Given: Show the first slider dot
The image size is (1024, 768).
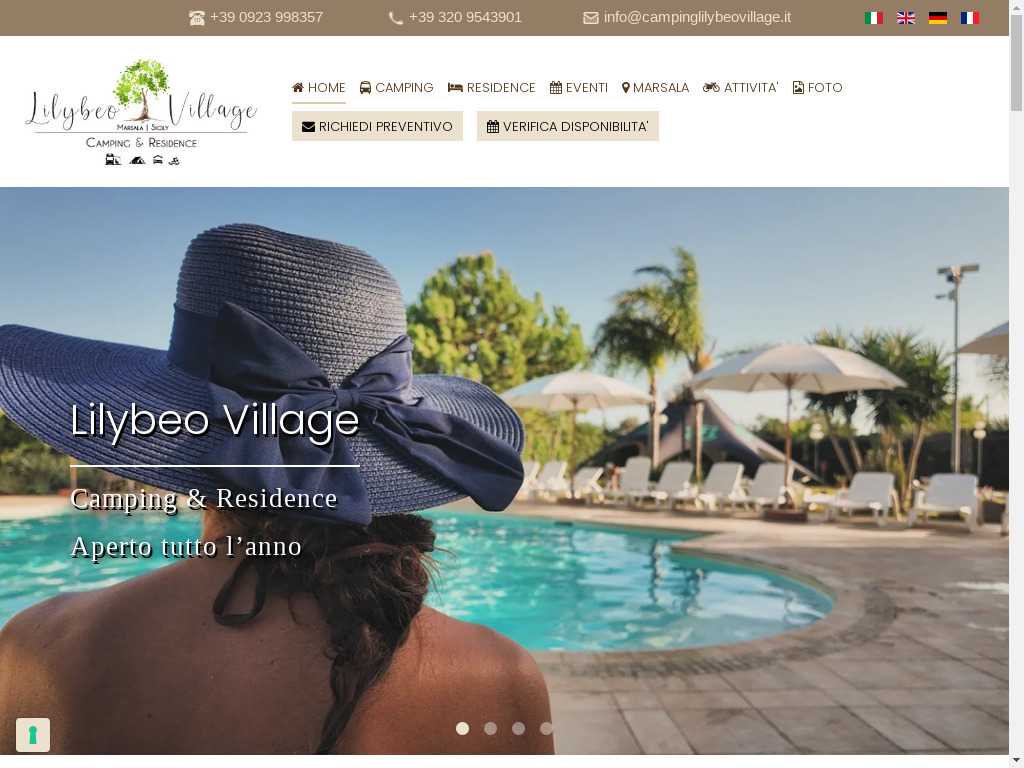Looking at the screenshot, I should [462, 728].
